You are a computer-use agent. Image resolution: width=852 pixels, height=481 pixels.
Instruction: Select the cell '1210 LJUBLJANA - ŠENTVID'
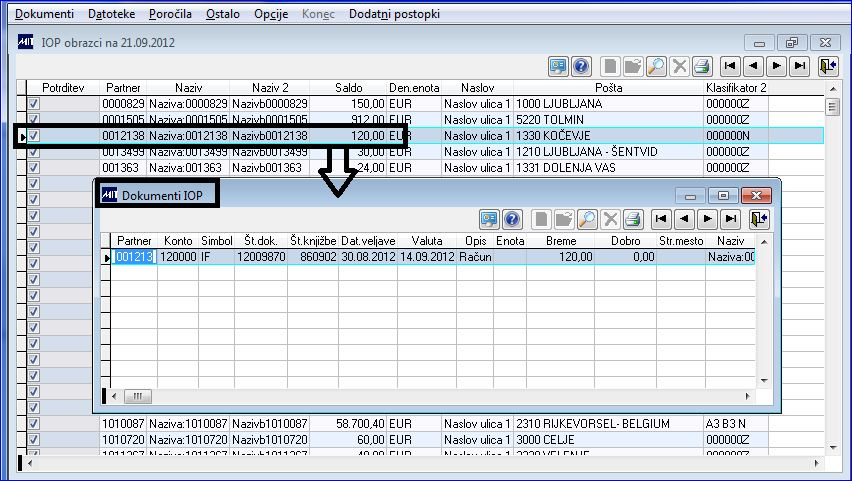(x=608, y=152)
